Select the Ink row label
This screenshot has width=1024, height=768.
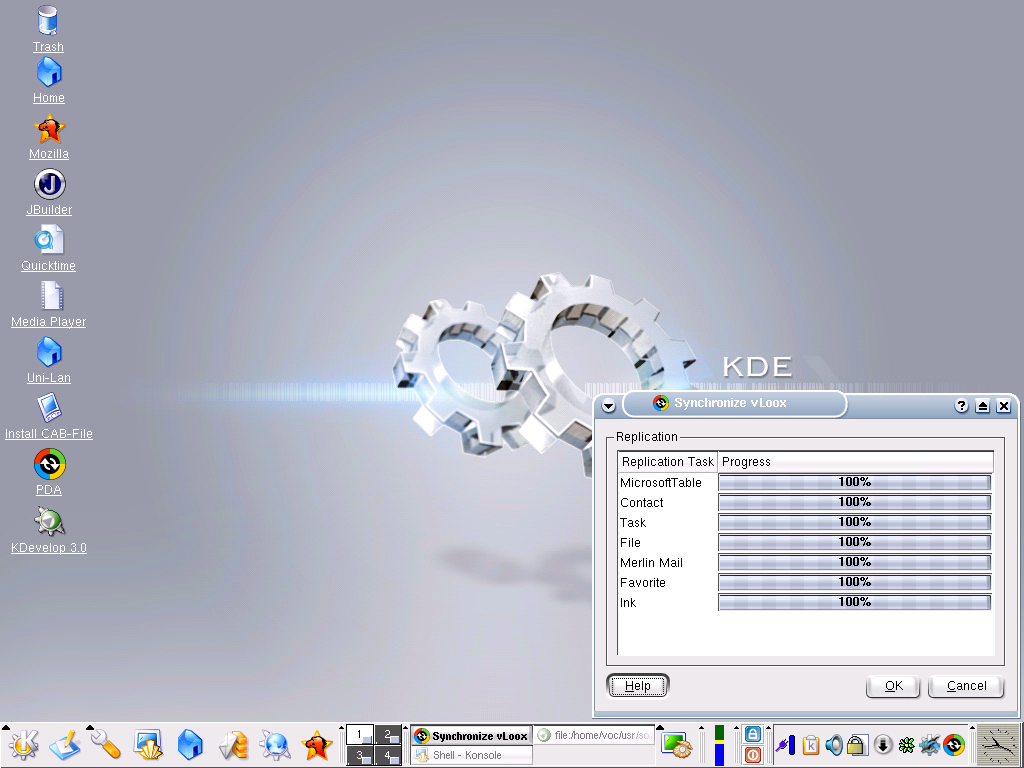[x=628, y=603]
